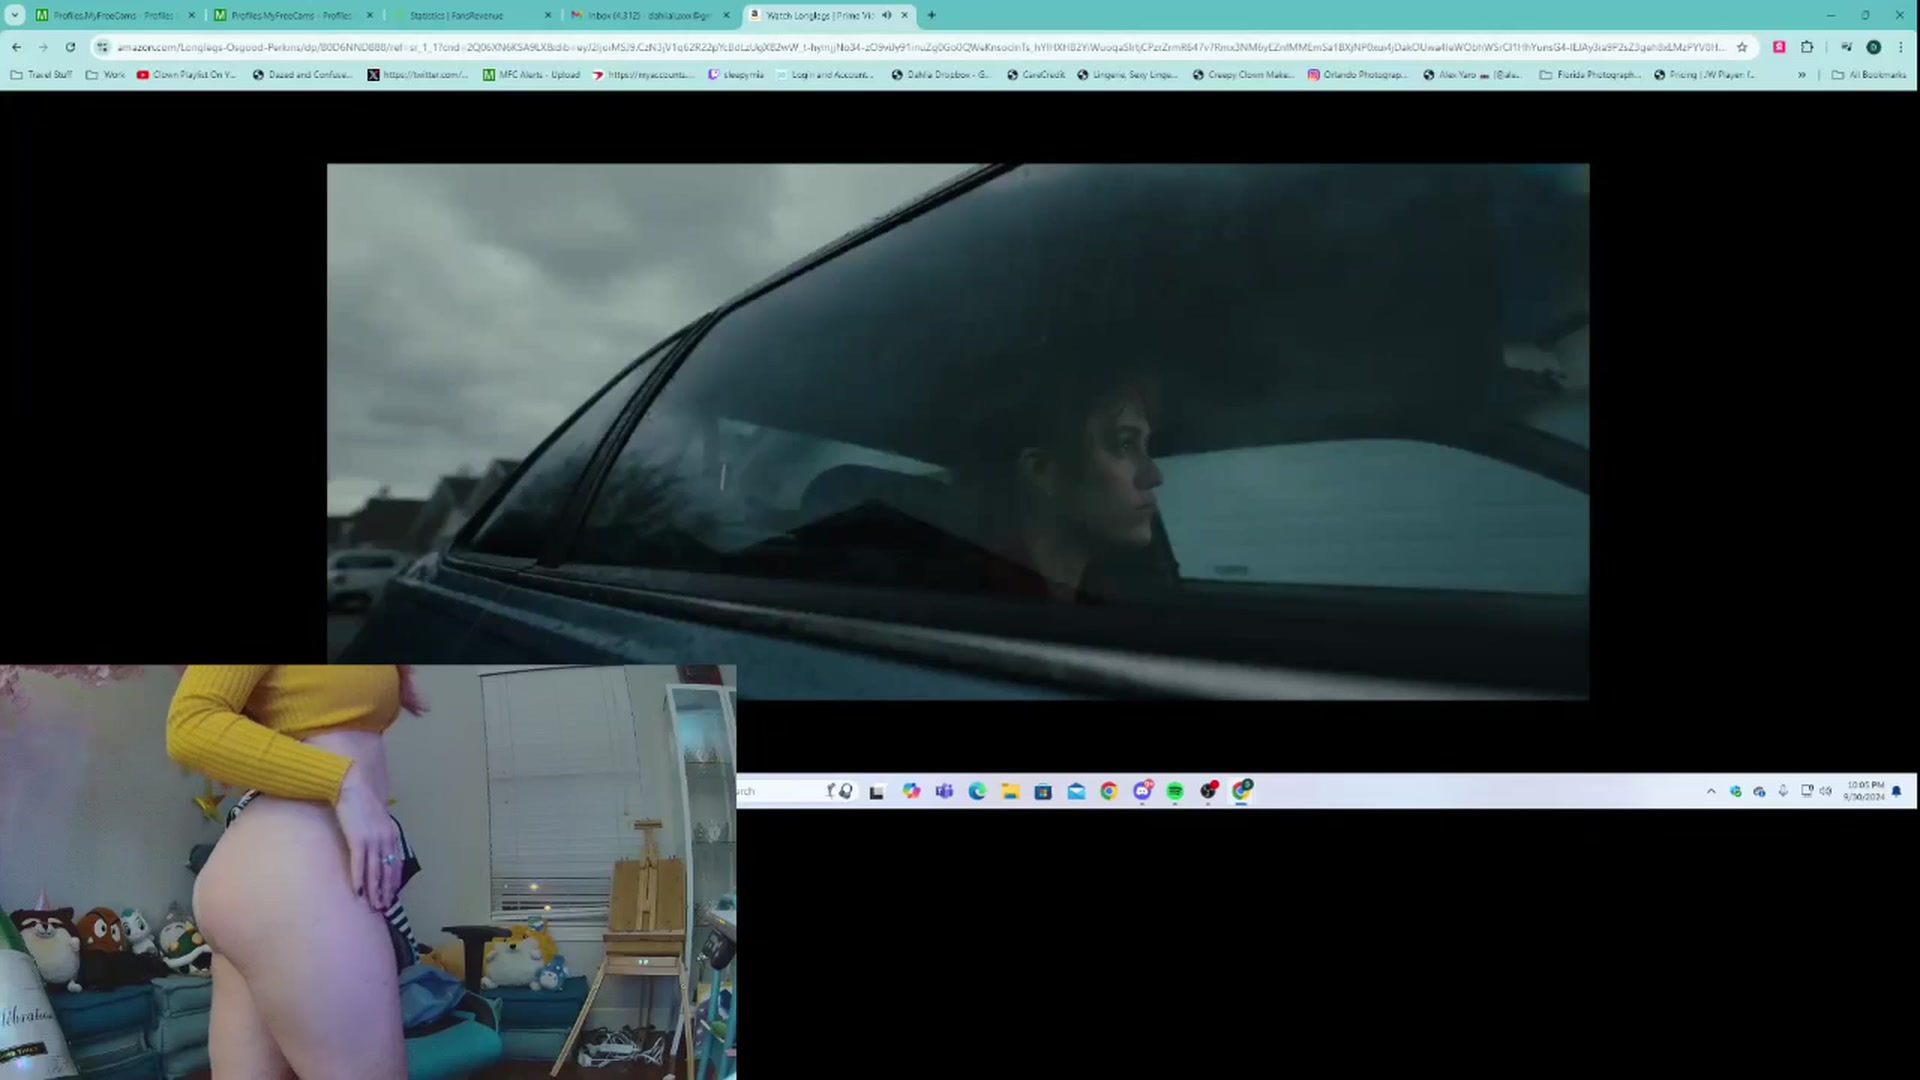The height and width of the screenshot is (1080, 1920).
Task: Open the Mail app from the taskbar
Action: tap(1076, 791)
